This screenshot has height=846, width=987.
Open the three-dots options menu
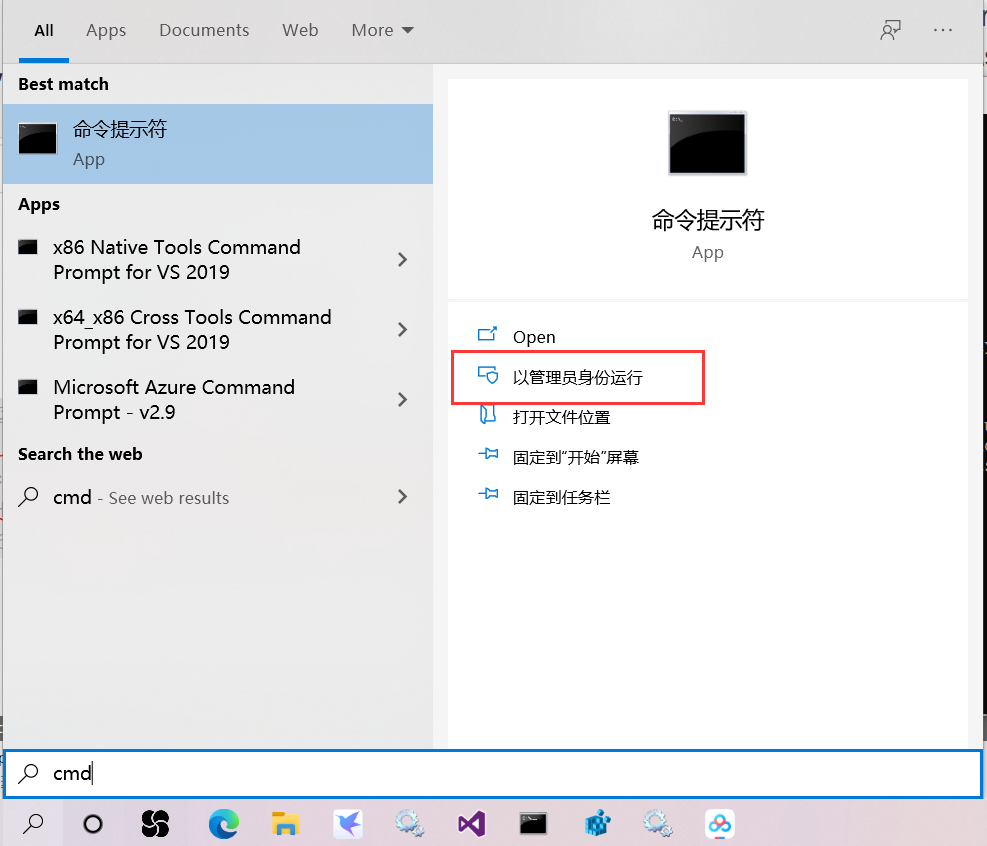tap(942, 30)
